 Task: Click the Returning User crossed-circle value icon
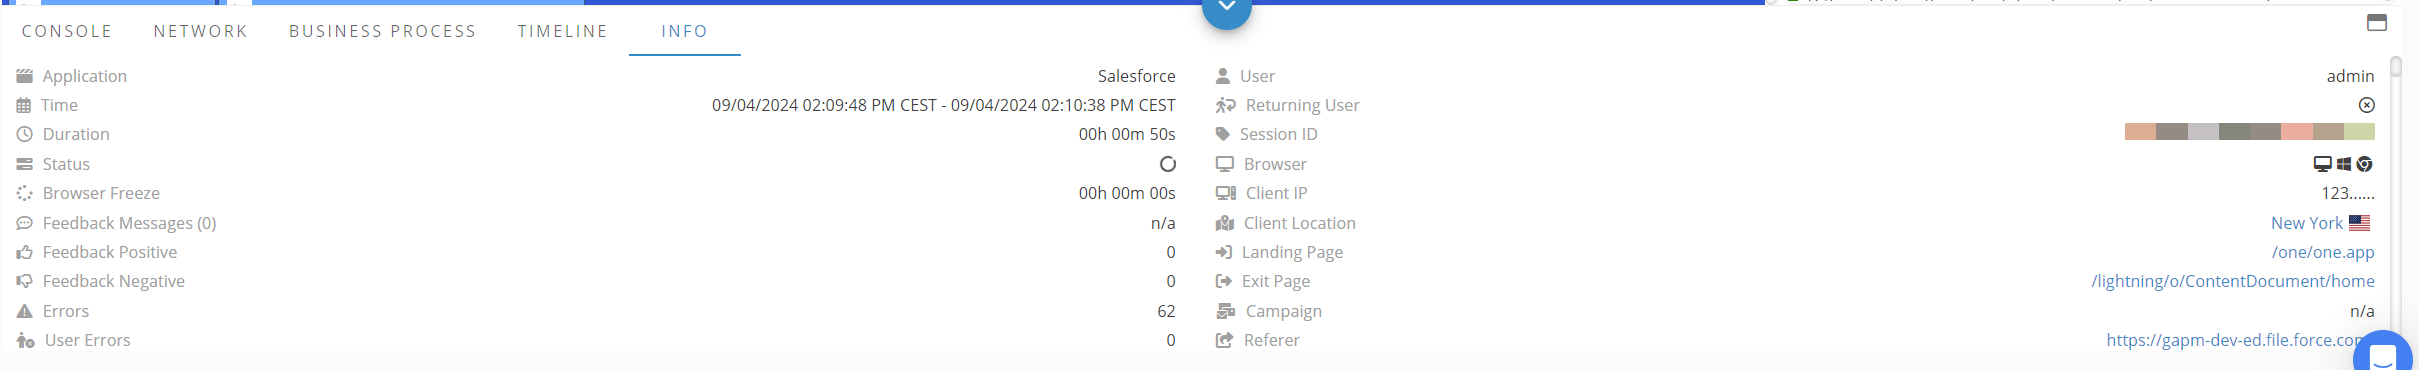coord(2366,105)
